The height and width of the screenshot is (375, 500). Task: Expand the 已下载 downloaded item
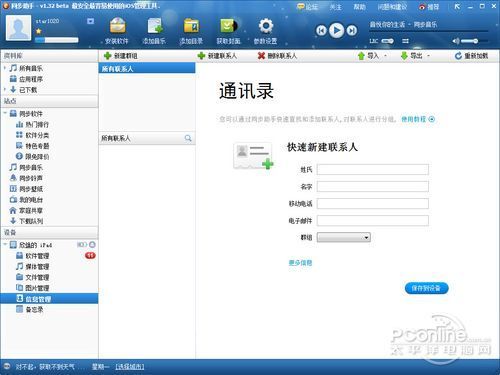pyautogui.click(x=5, y=89)
